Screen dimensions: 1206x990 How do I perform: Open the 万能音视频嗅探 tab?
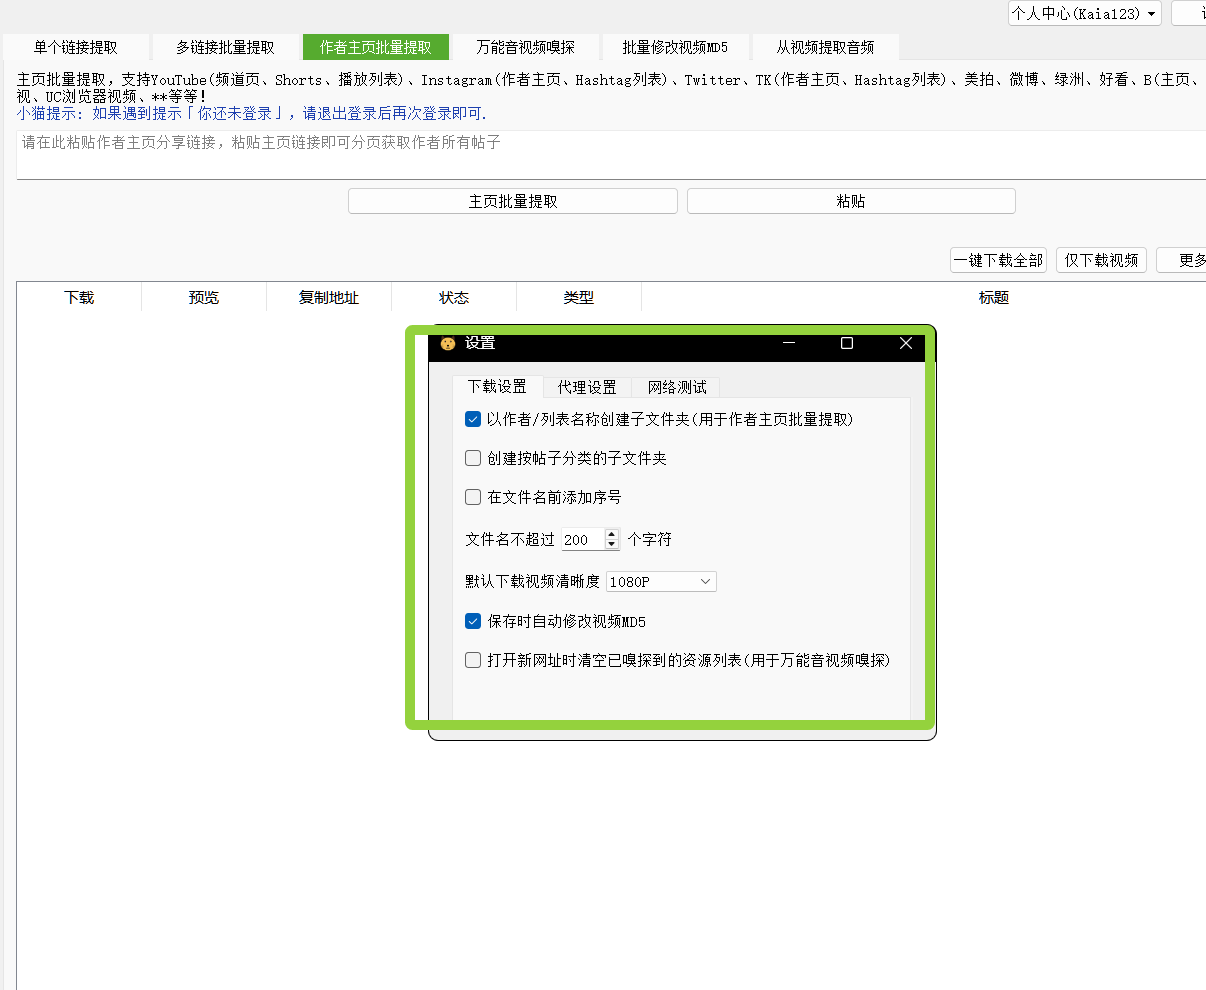[525, 47]
